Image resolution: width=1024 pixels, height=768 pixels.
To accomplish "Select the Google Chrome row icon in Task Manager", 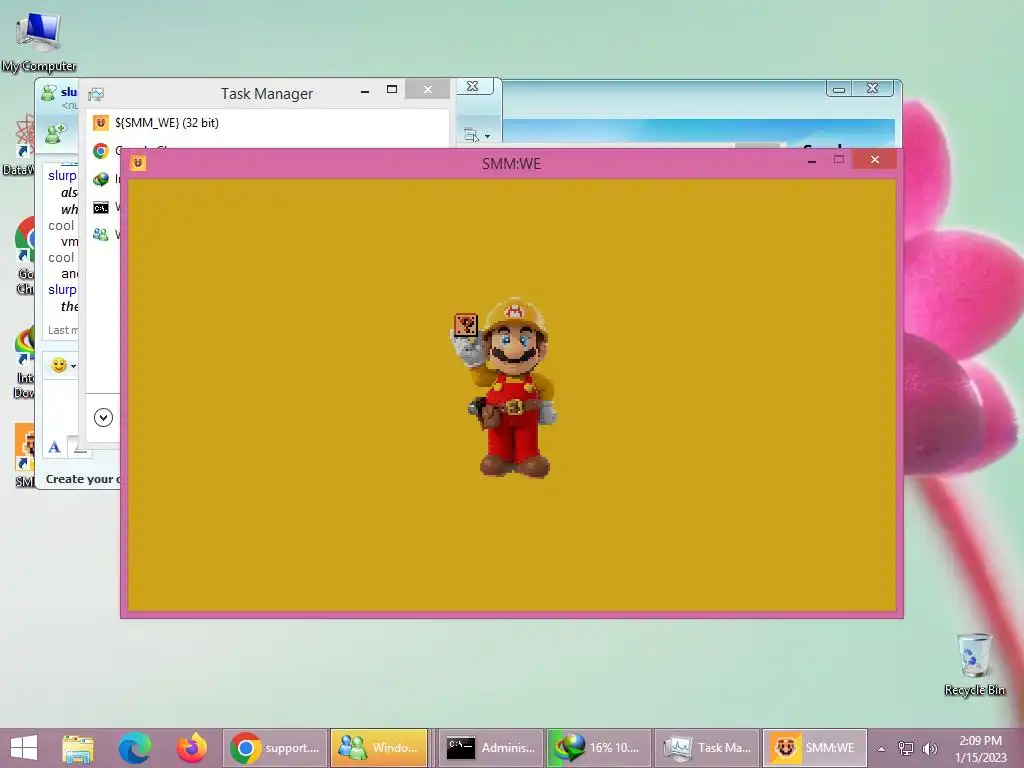I will [x=101, y=152].
